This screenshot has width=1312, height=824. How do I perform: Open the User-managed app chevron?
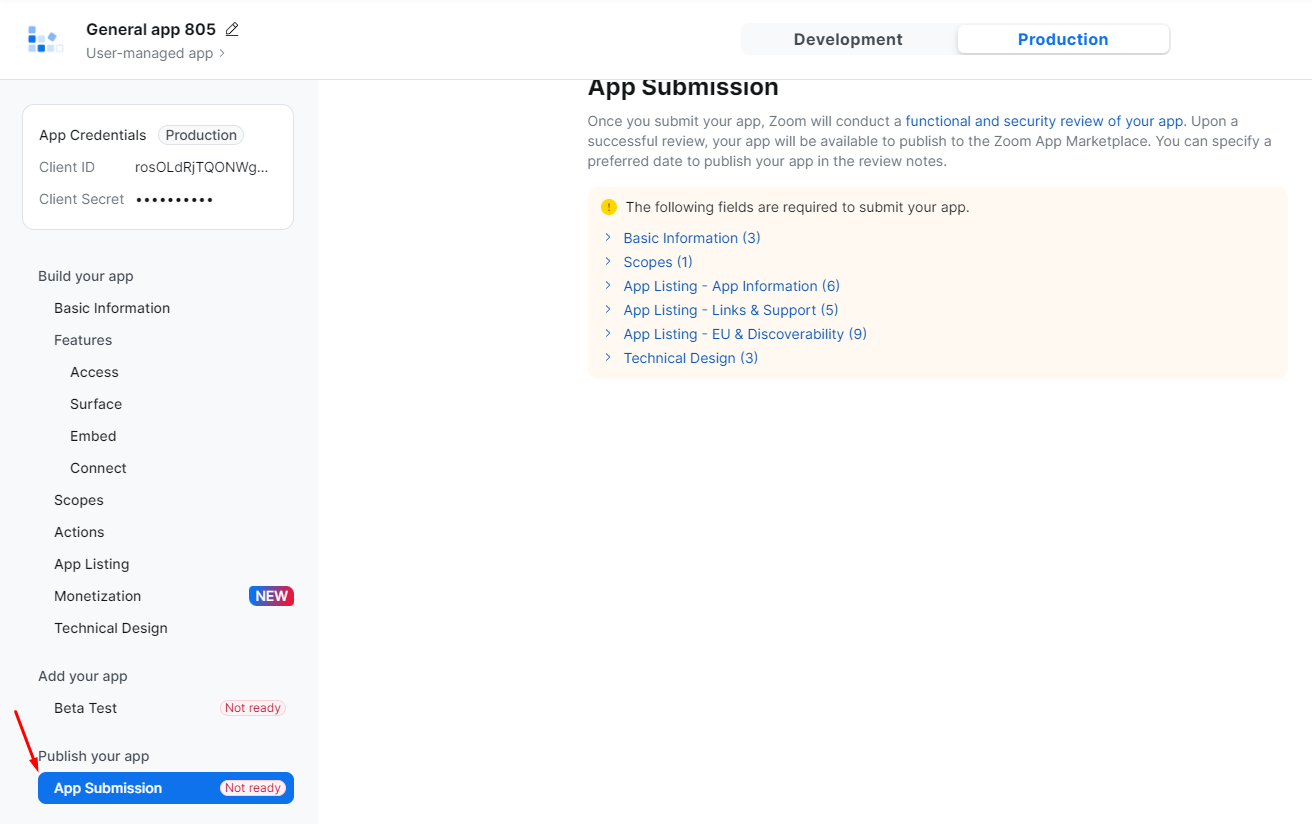point(222,53)
